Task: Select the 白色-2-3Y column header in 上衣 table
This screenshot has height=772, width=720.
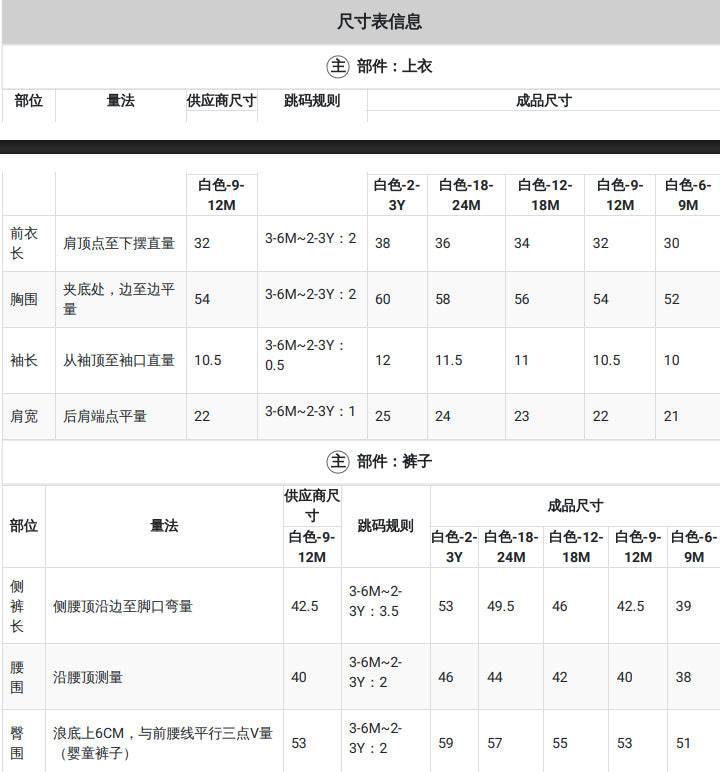Action: 397,195
